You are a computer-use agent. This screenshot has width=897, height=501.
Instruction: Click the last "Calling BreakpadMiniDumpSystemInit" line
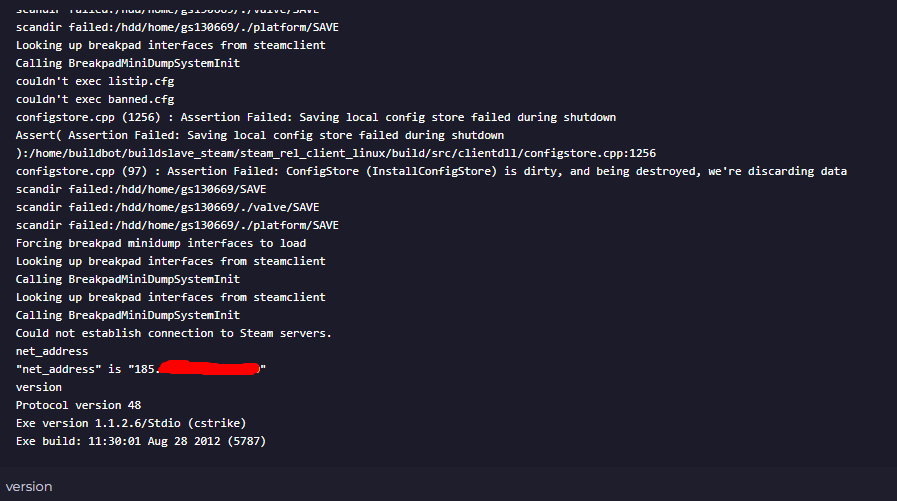pos(128,315)
